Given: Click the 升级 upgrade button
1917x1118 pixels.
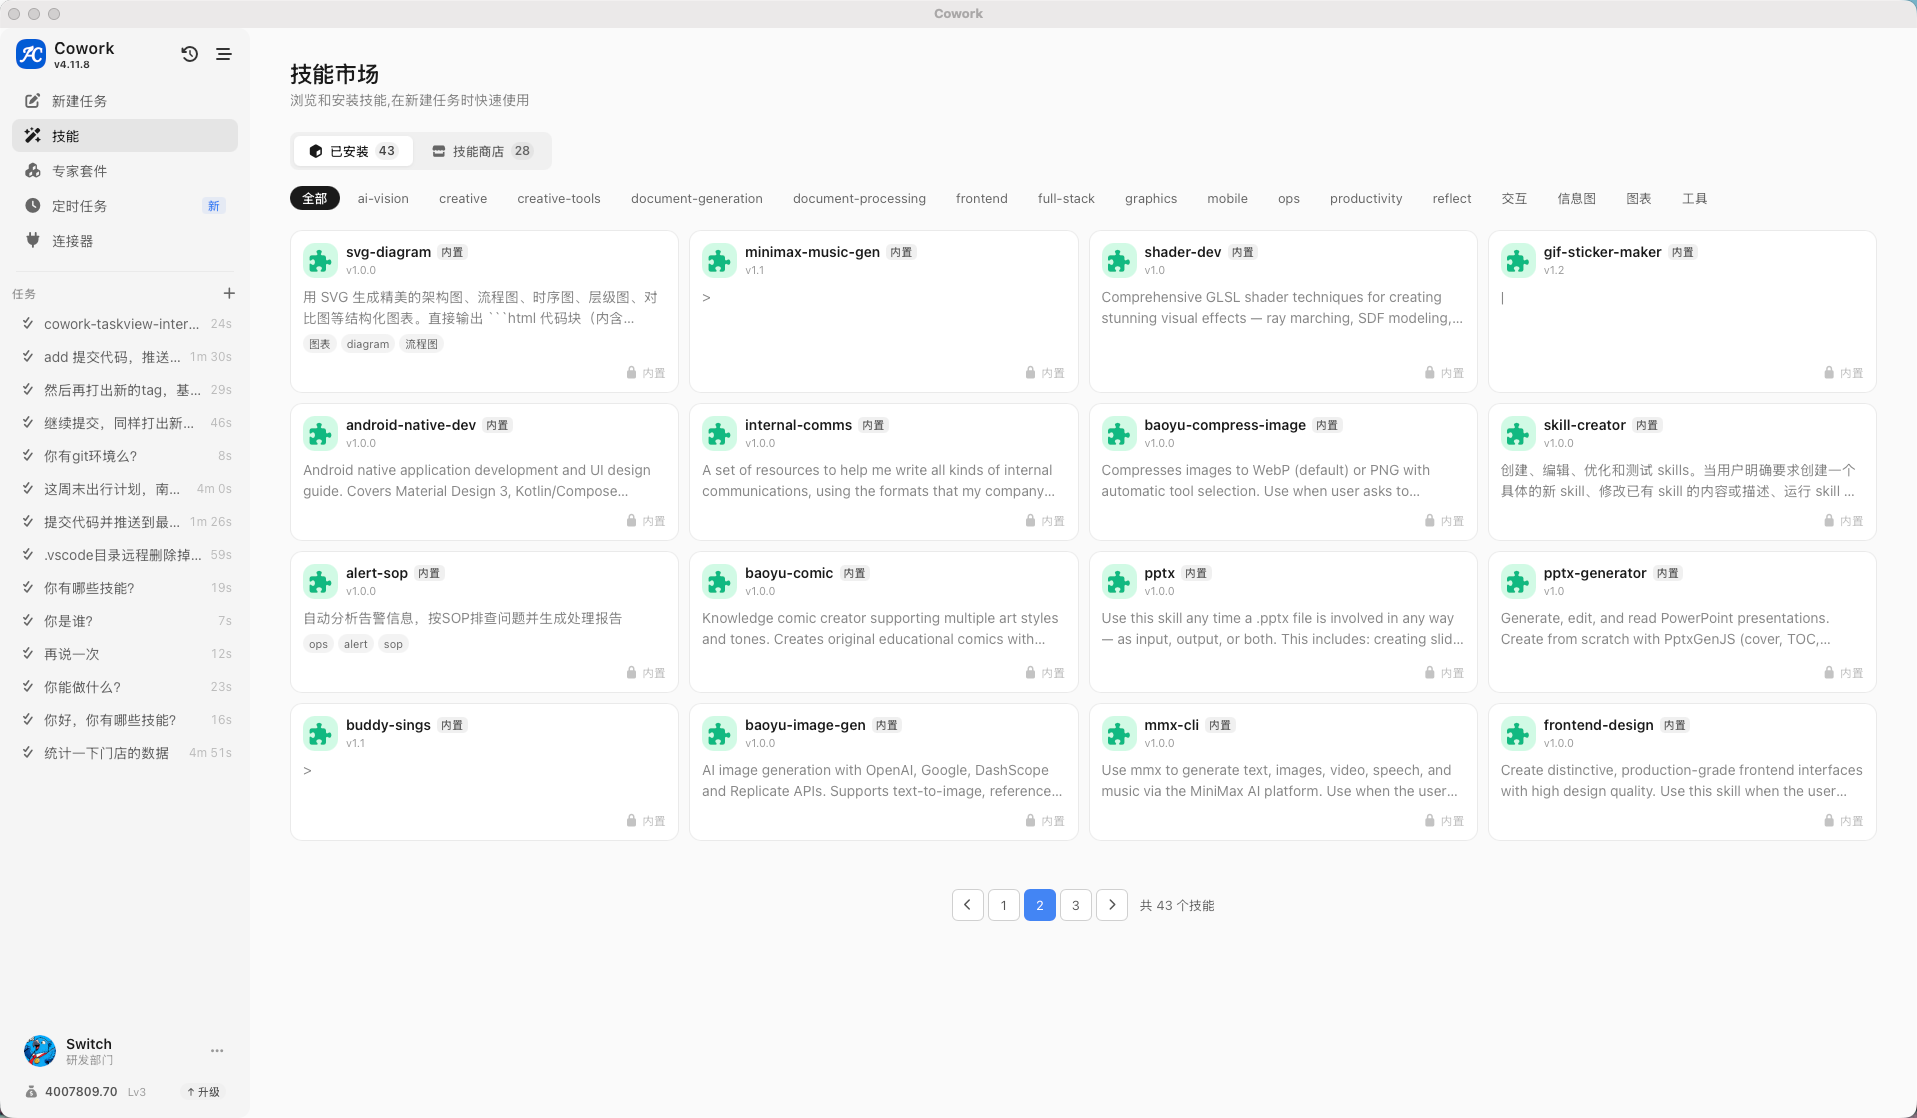Looking at the screenshot, I should click(x=203, y=1092).
